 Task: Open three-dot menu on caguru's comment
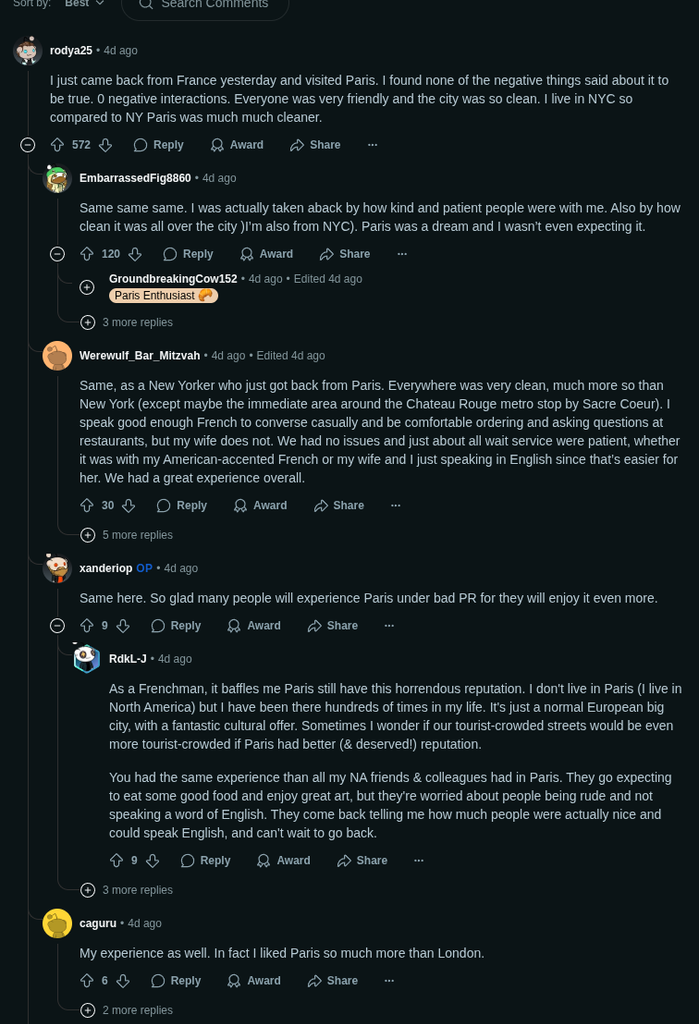(389, 981)
